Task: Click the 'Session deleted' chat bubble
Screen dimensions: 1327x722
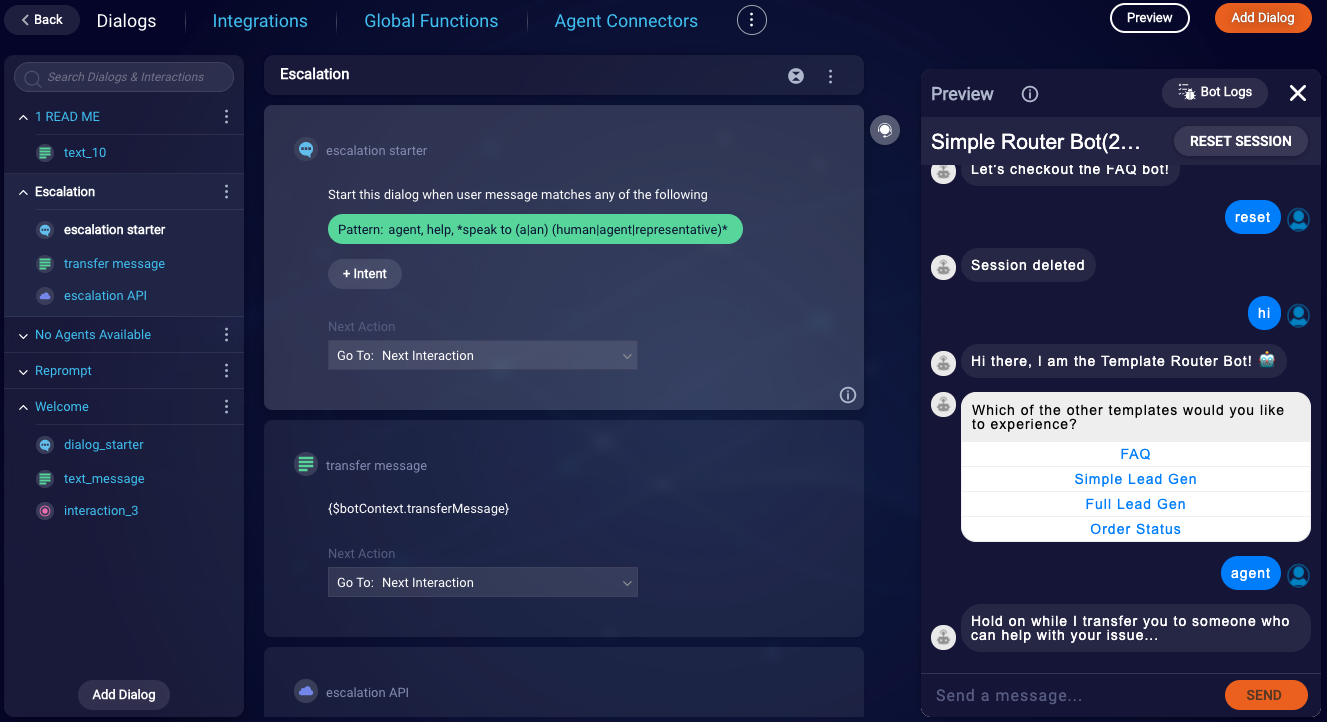Action: [1028, 265]
